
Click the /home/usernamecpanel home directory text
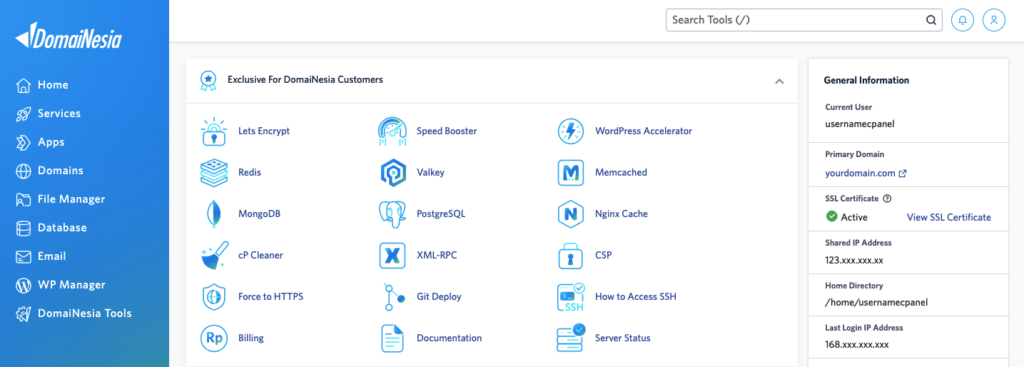[x=876, y=302]
